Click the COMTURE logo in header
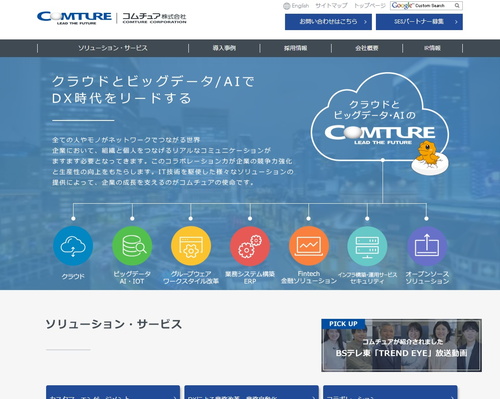Screen dimensions: 500x399 click(x=74, y=18)
